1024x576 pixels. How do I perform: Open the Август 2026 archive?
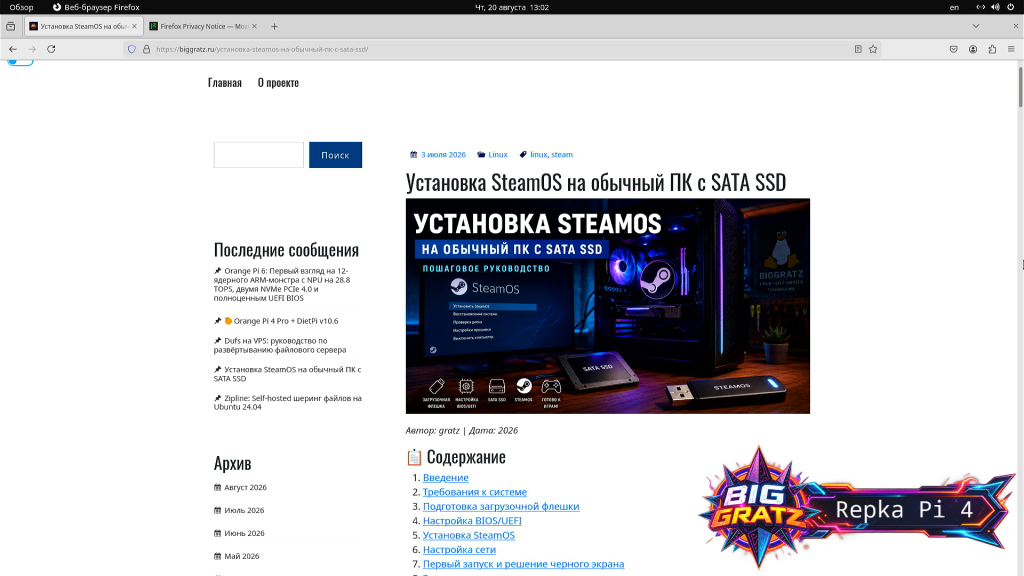tap(245, 487)
